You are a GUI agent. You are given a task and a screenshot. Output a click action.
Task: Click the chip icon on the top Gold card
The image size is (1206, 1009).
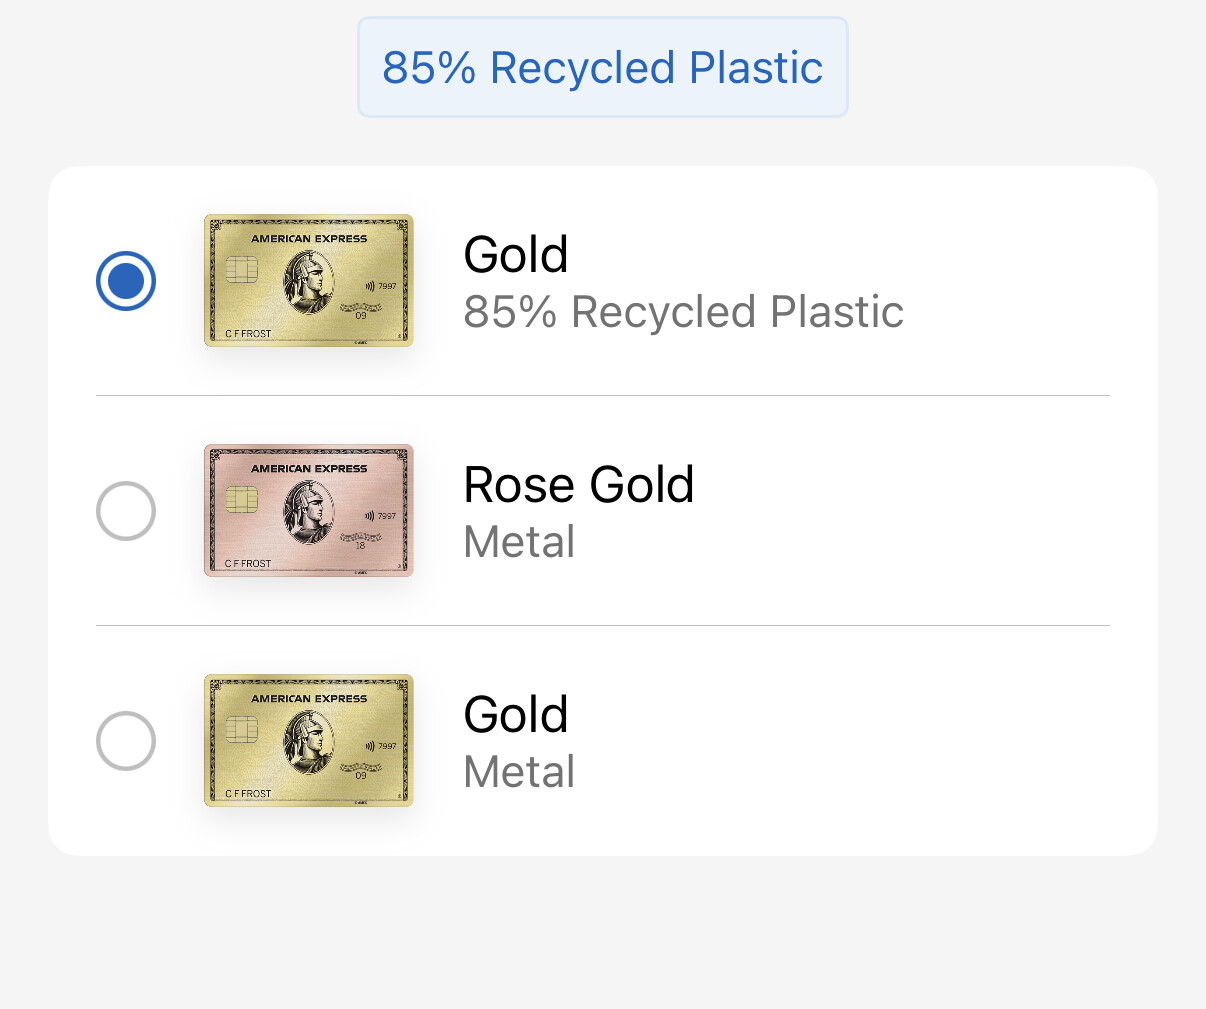241,269
